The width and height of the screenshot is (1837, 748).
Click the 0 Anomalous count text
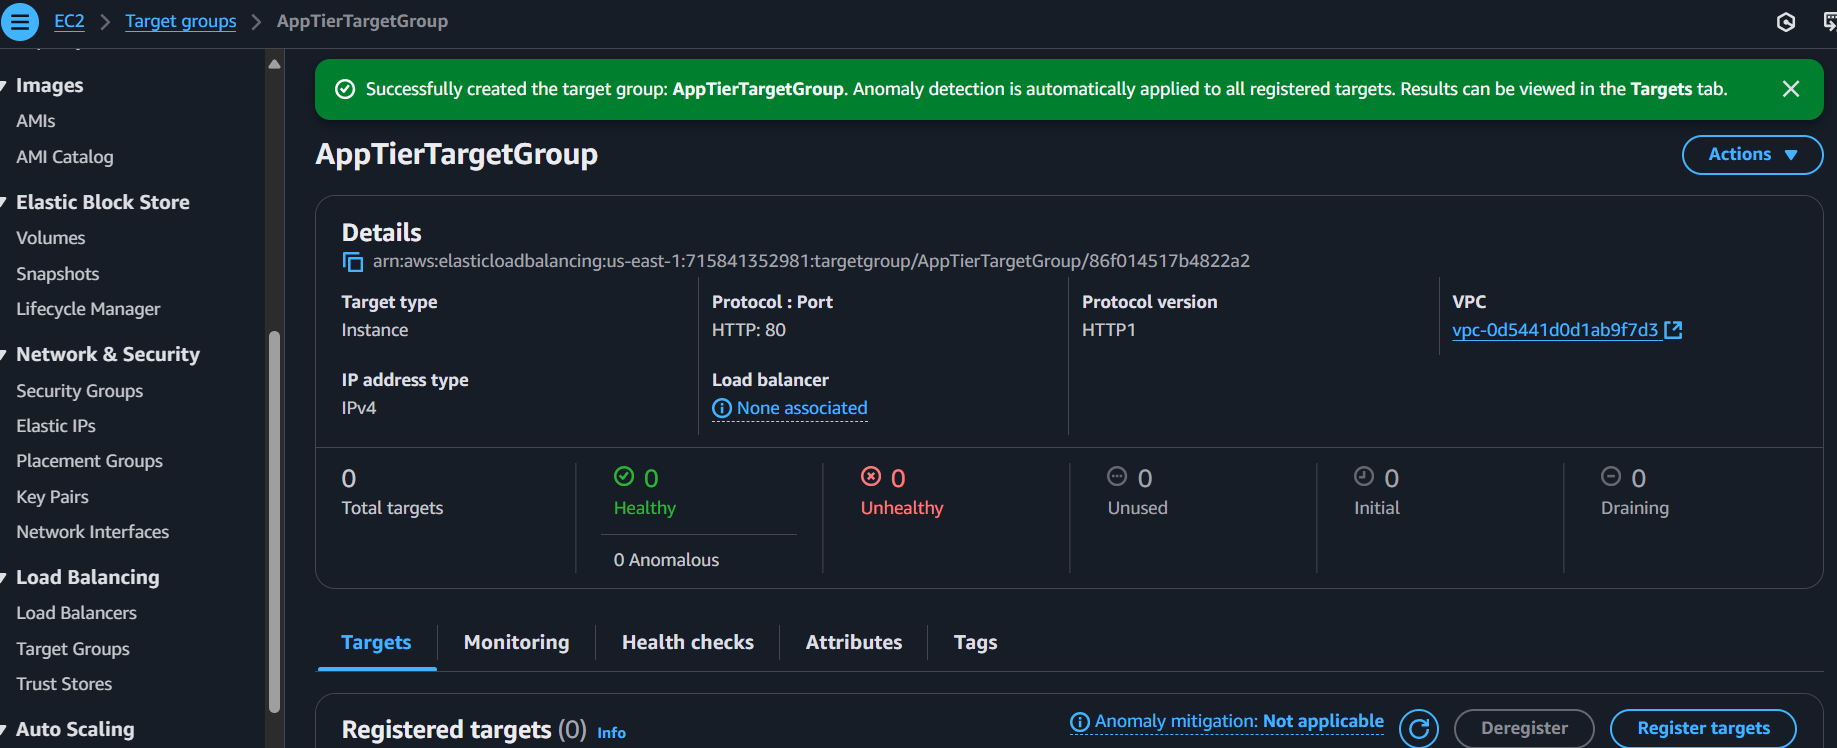(x=666, y=560)
